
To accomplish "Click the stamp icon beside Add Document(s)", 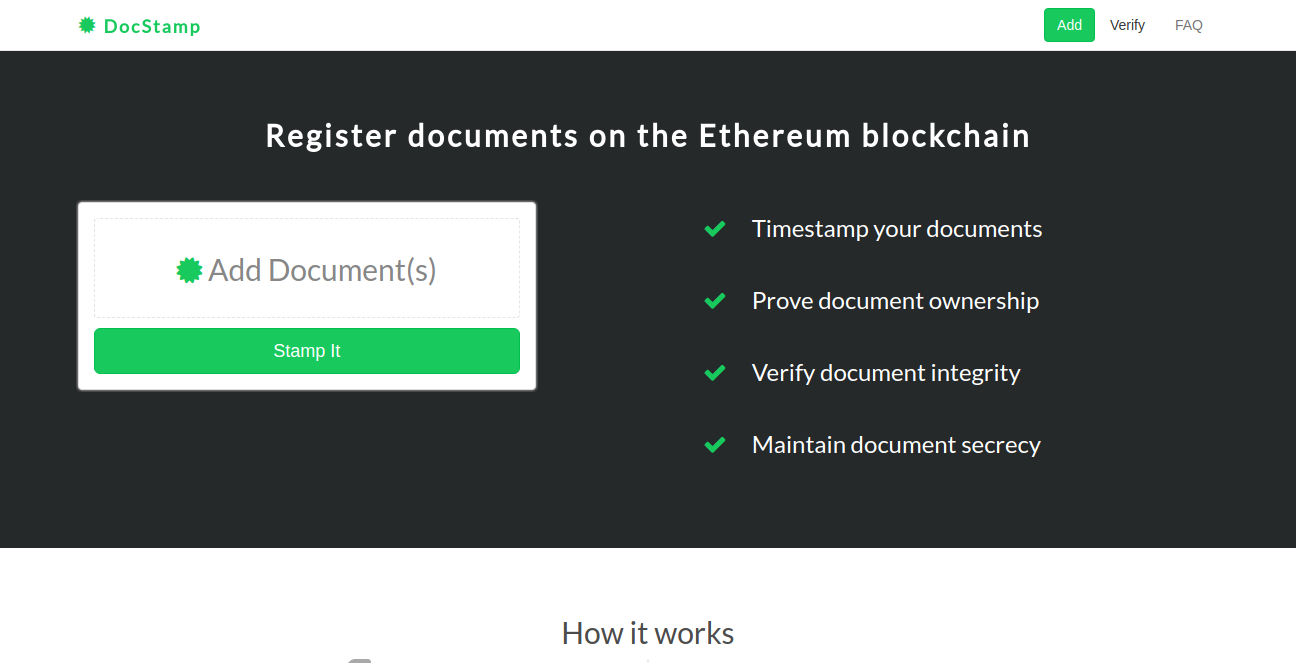I will (189, 270).
